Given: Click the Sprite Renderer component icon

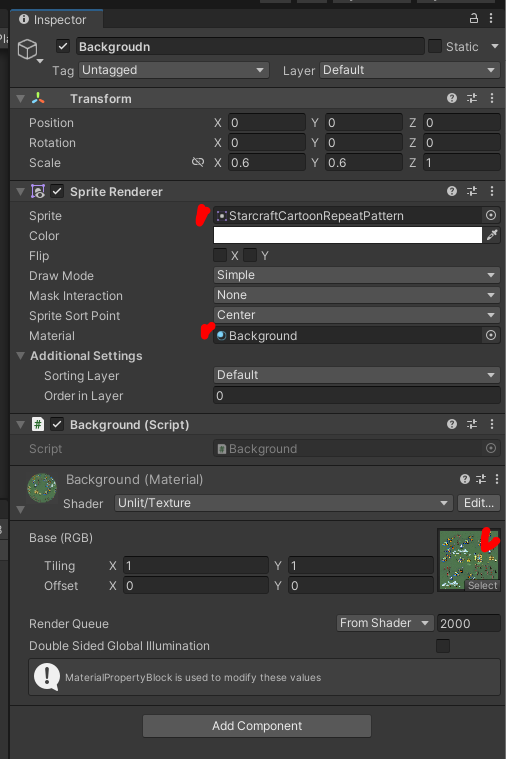Looking at the screenshot, I should coord(38,192).
